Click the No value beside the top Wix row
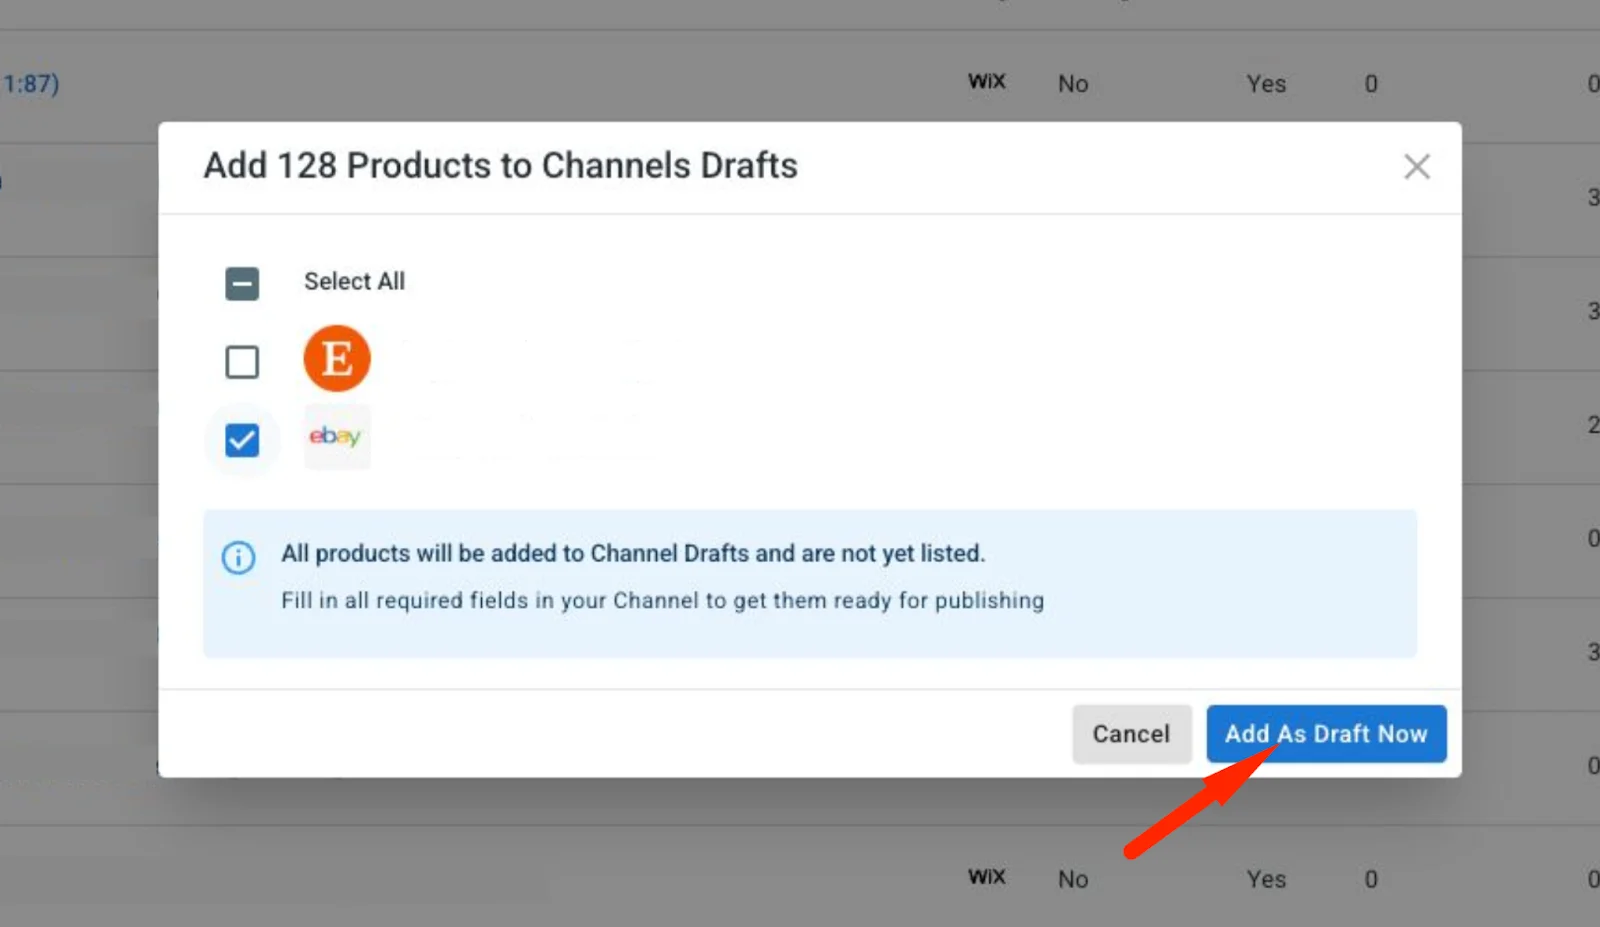The height and width of the screenshot is (927, 1600). point(1072,83)
